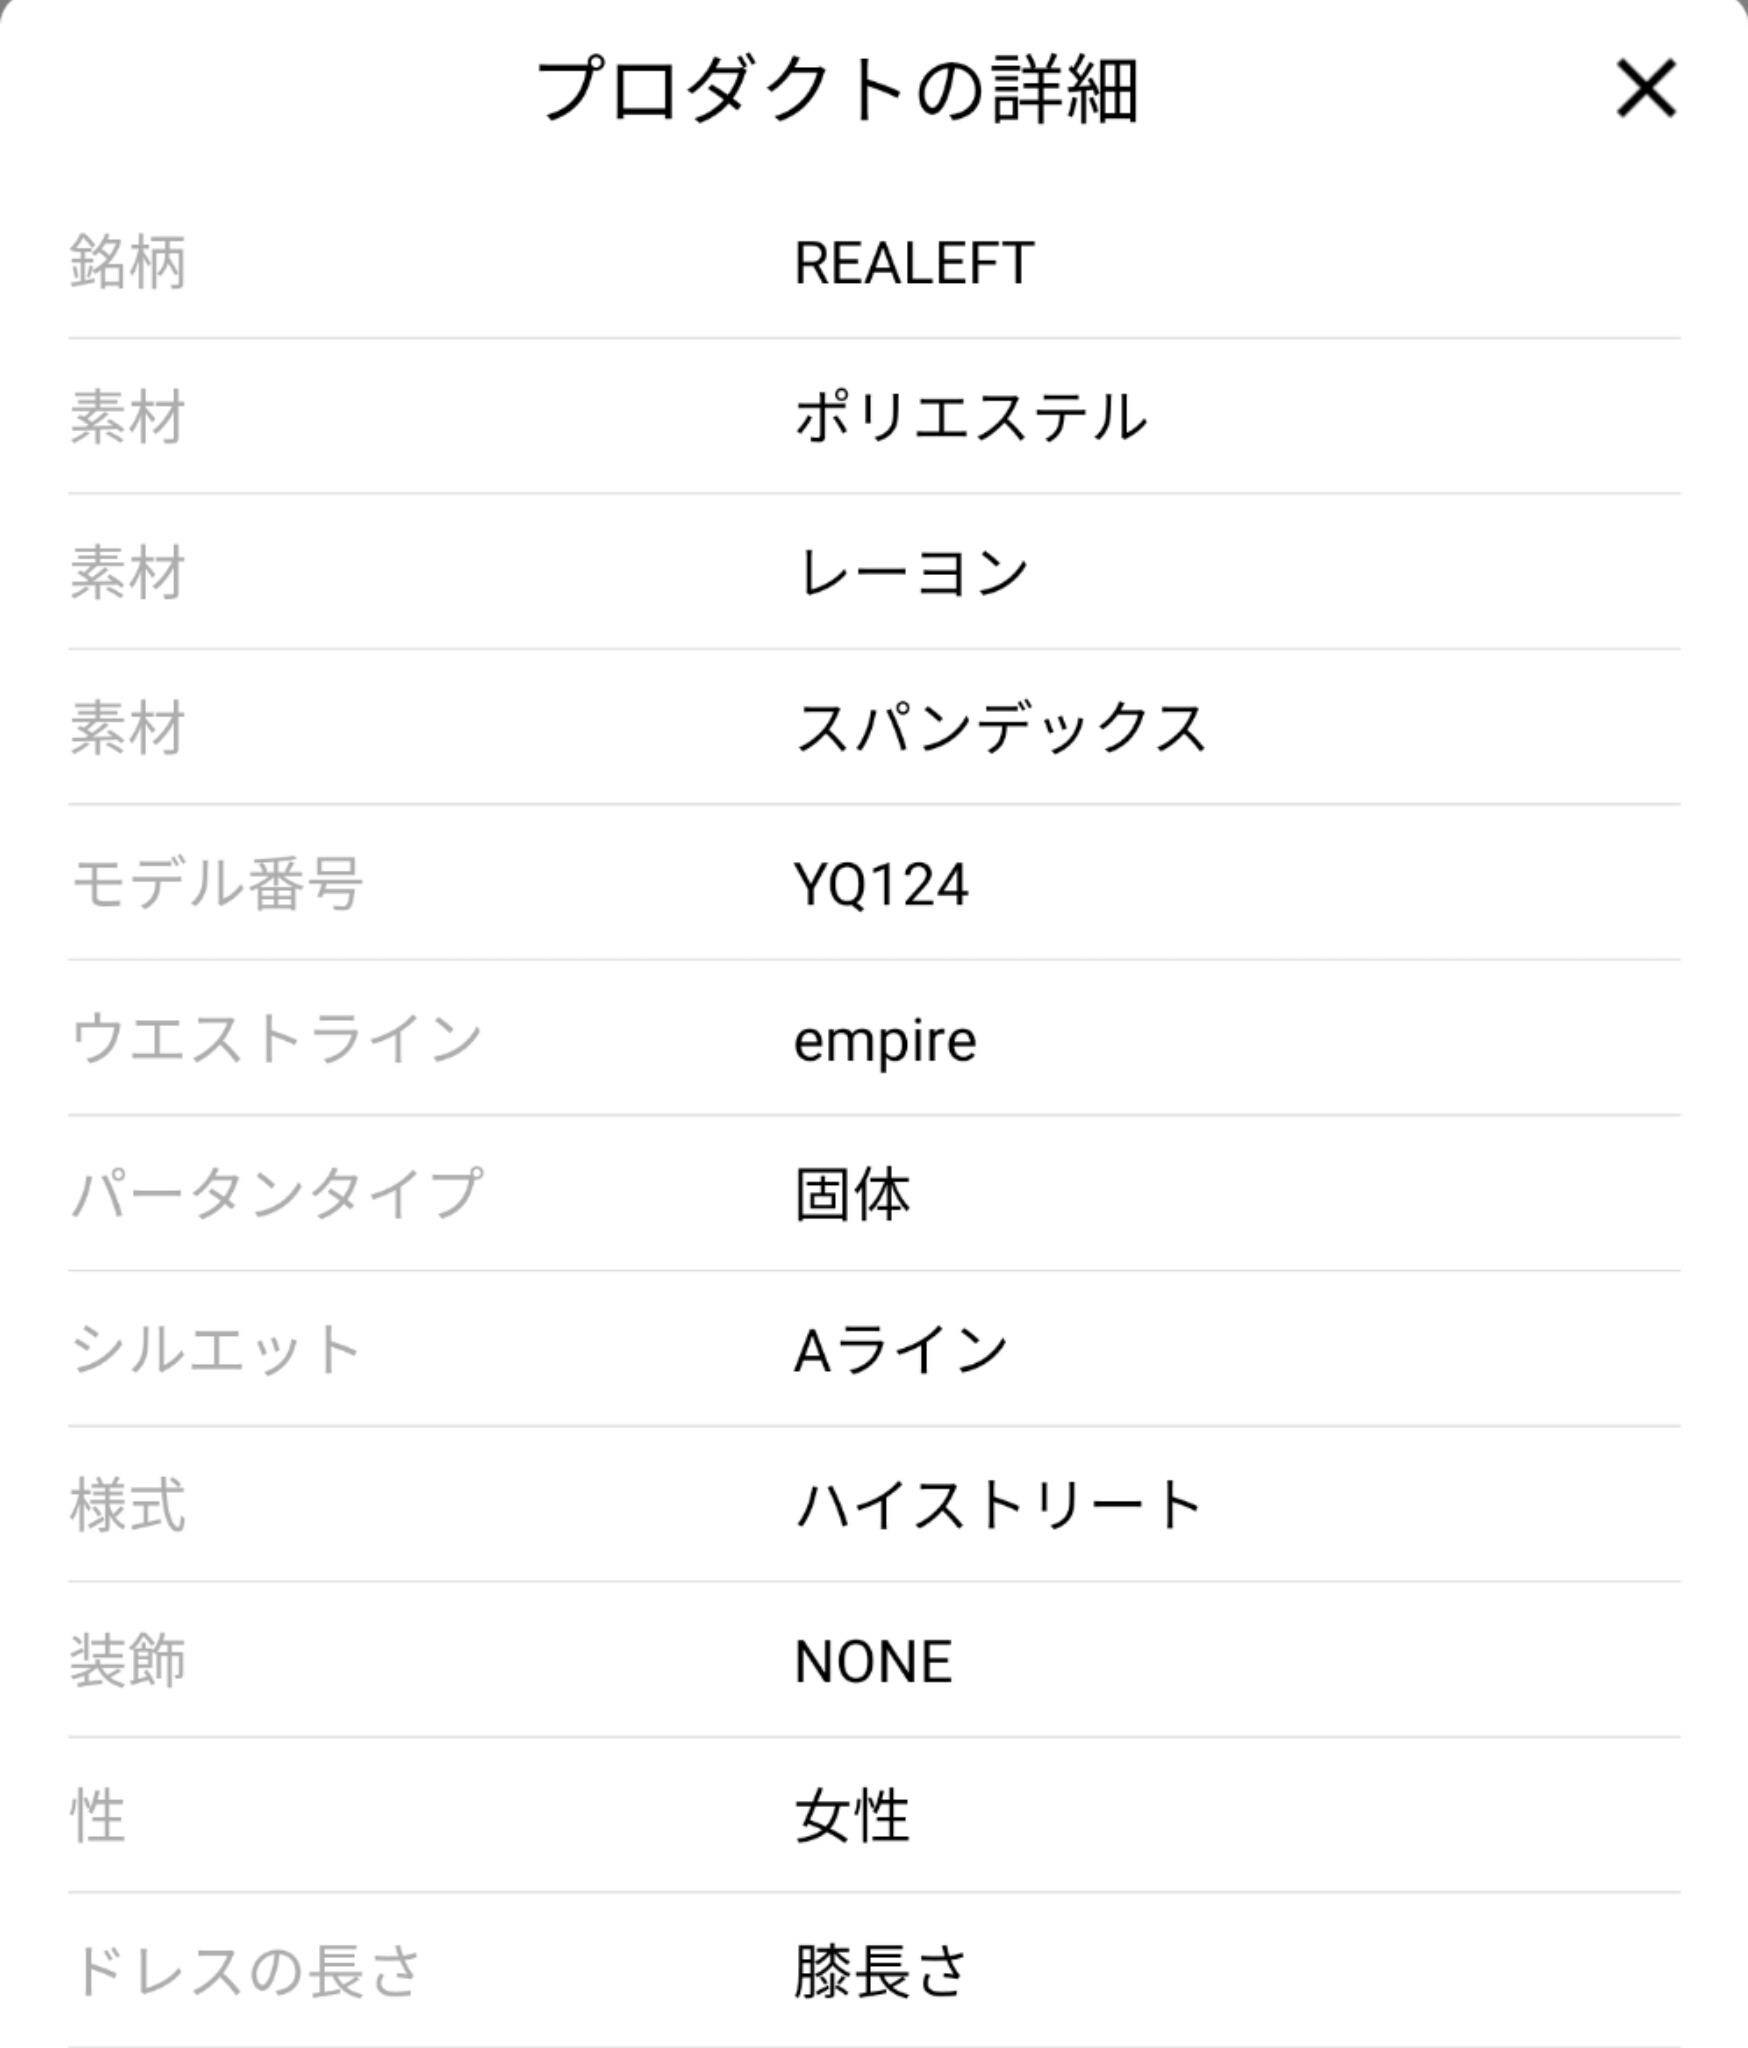
Task: Select the 女性 gender value
Action: (x=852, y=1817)
